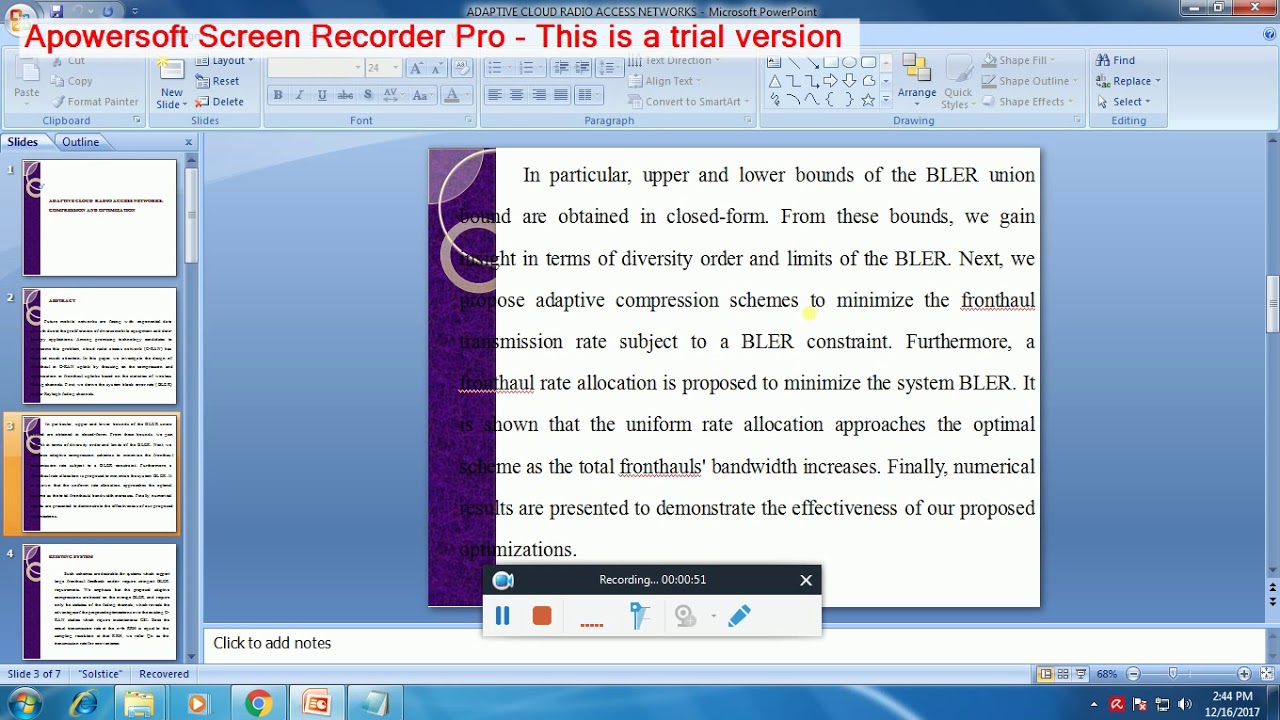This screenshot has height=720, width=1280.
Task: Click the Bullets list icon
Action: (497, 67)
